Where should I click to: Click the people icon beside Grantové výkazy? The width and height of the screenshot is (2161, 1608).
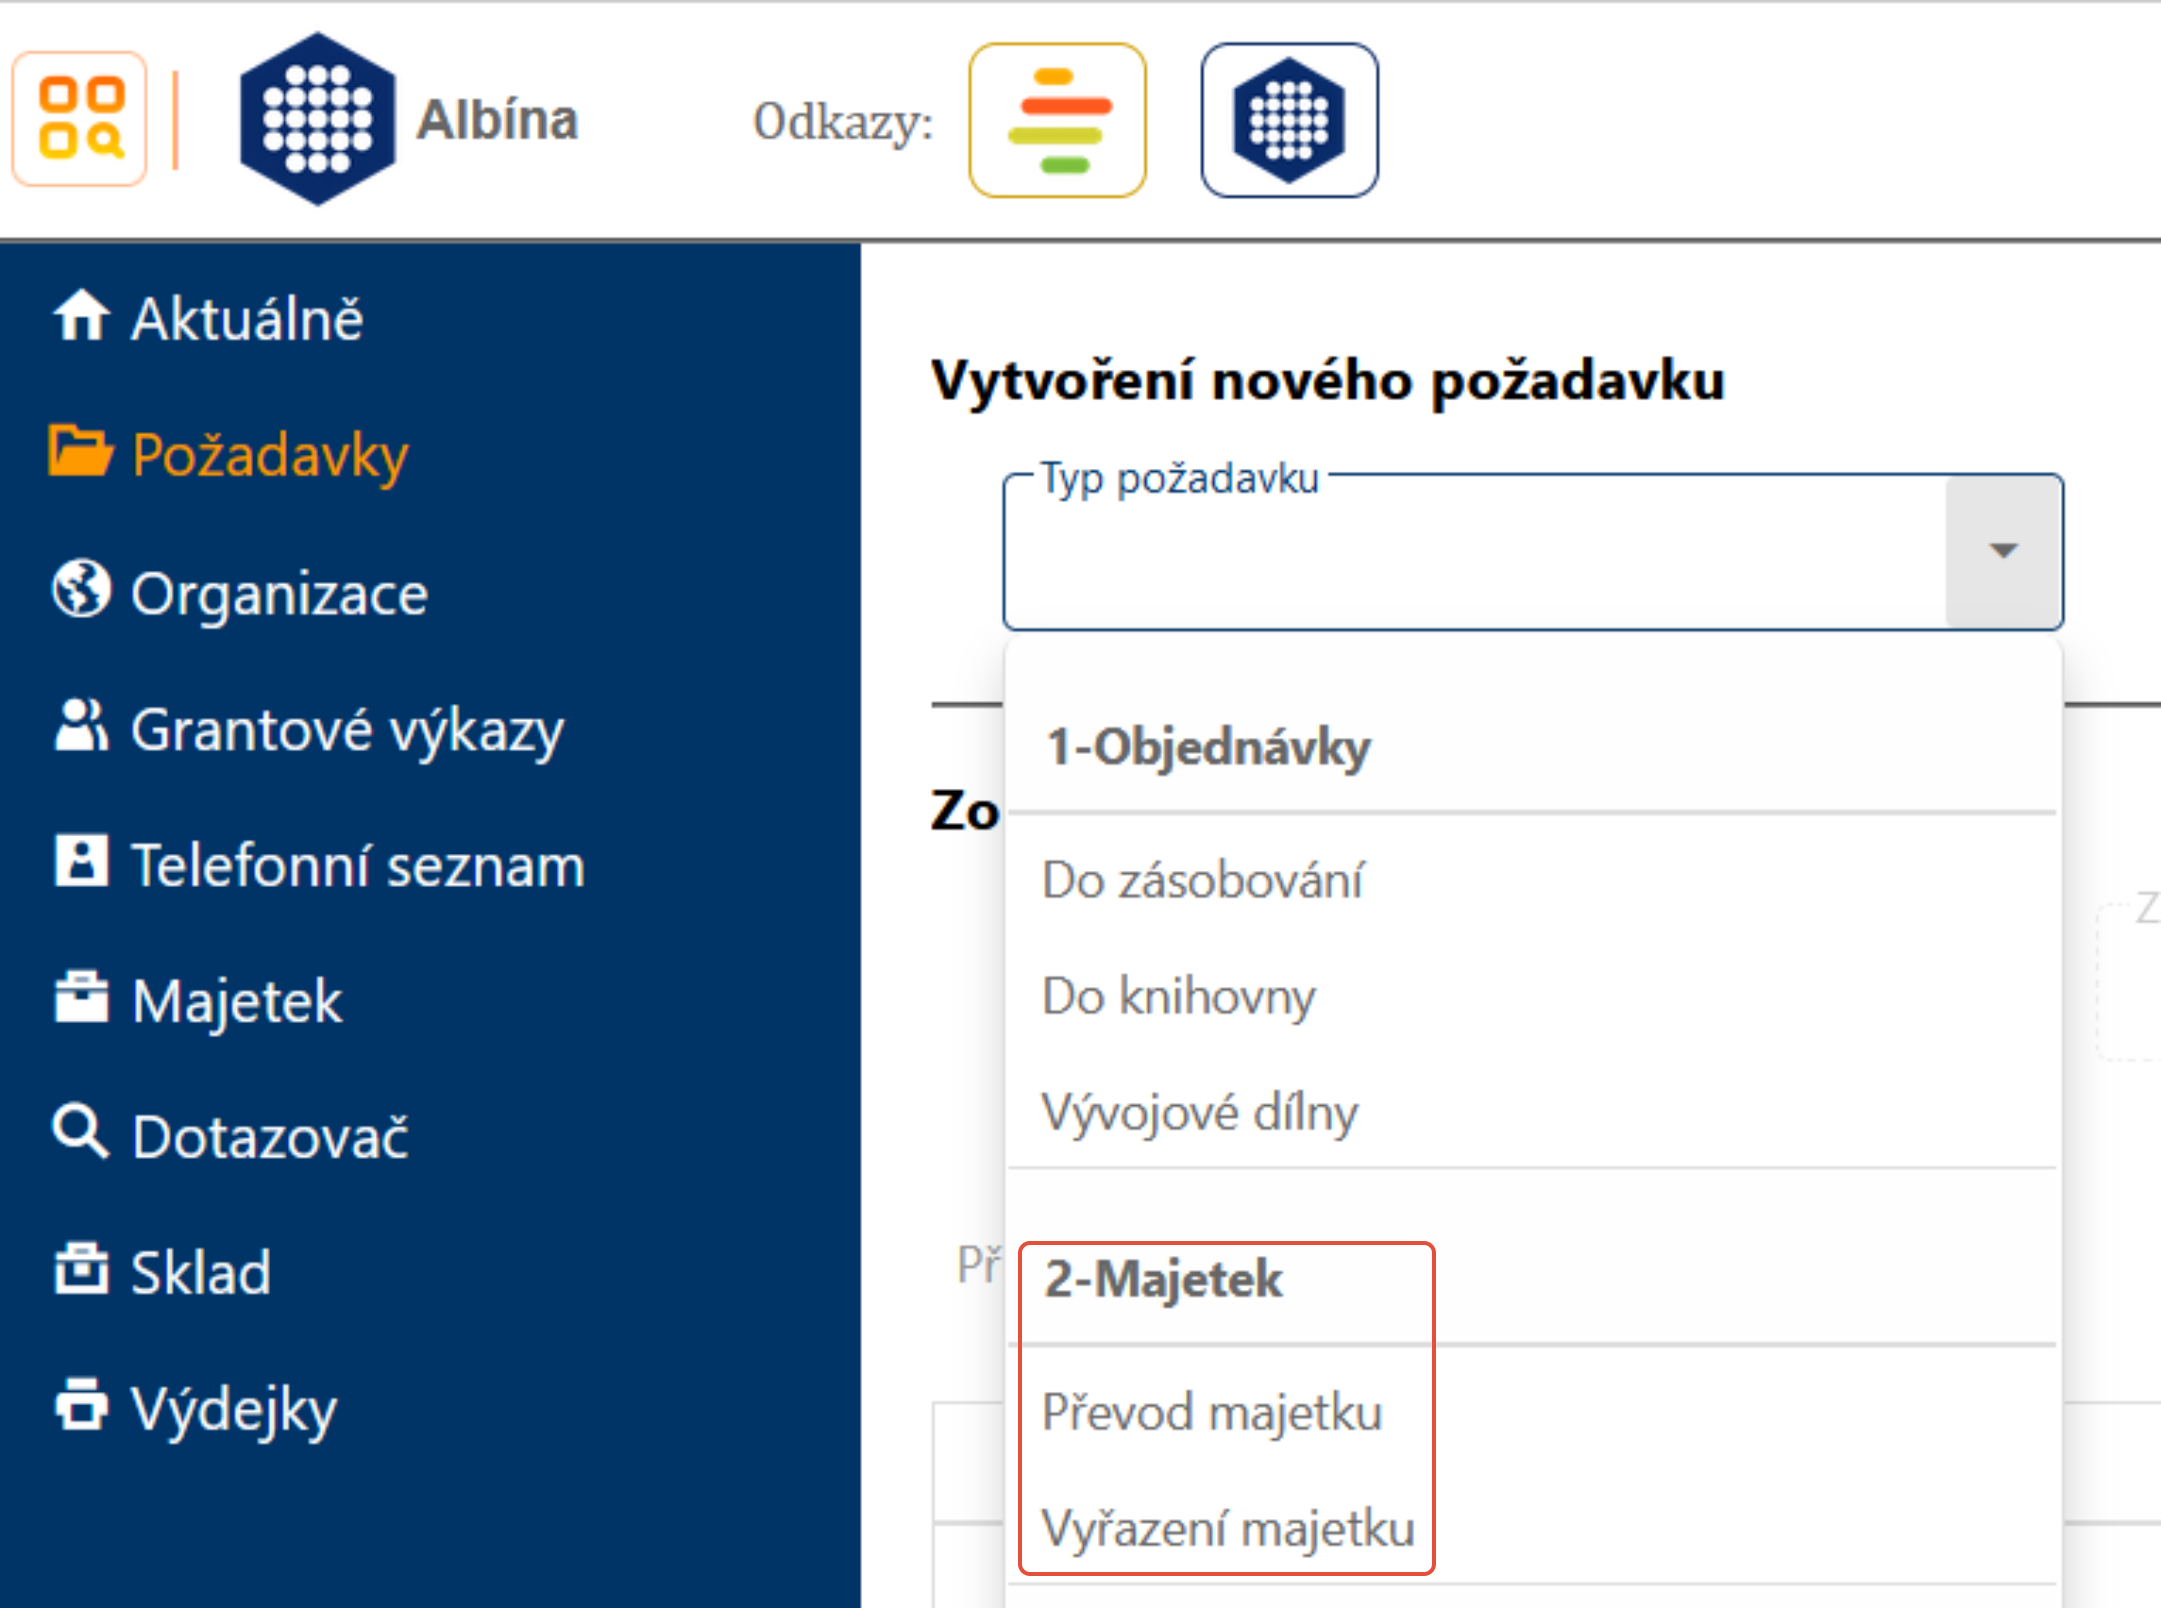tap(80, 726)
